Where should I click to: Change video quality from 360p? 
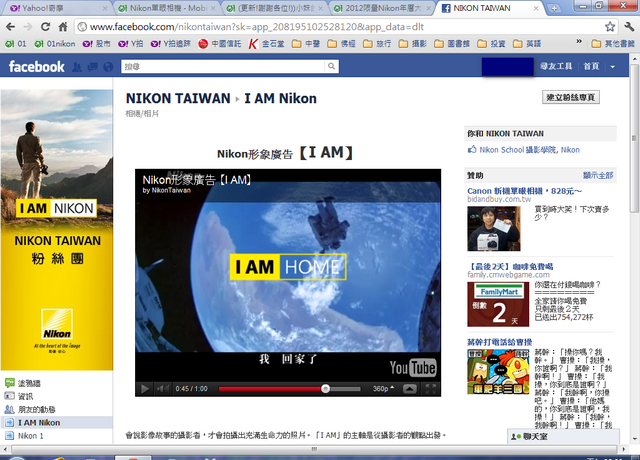(x=383, y=389)
